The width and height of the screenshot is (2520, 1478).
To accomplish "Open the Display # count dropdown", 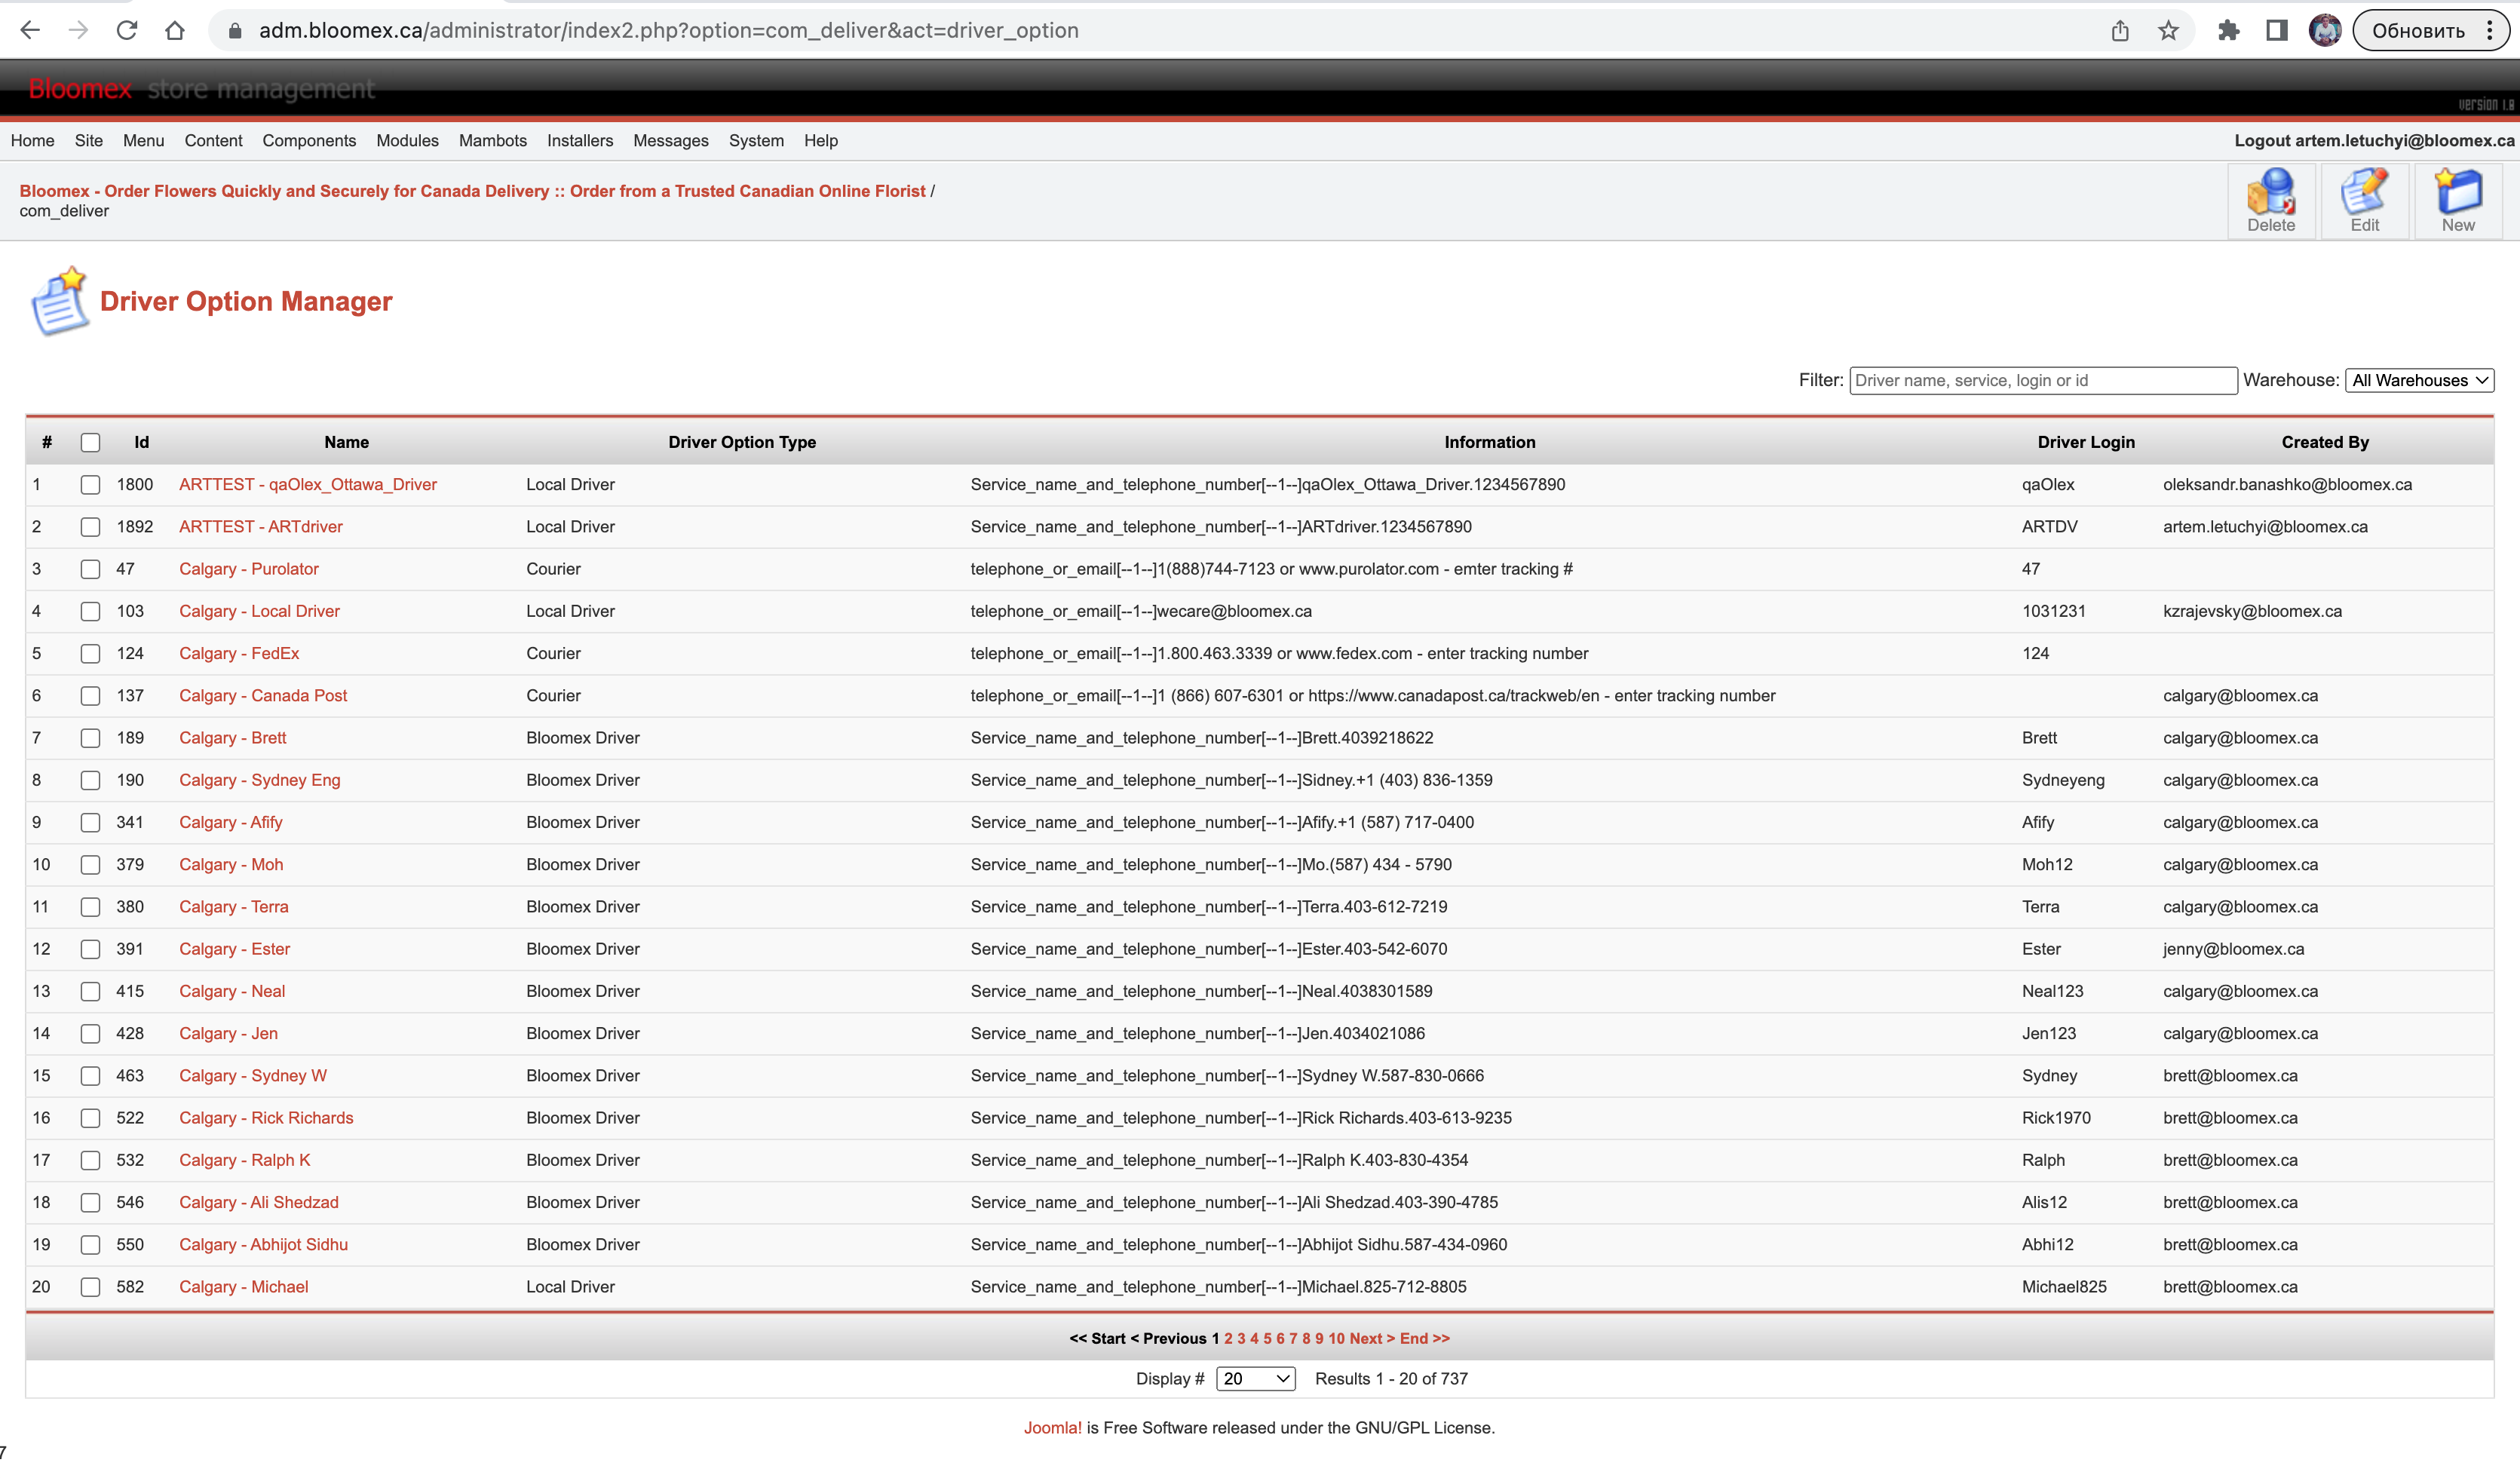I will pos(1256,1379).
